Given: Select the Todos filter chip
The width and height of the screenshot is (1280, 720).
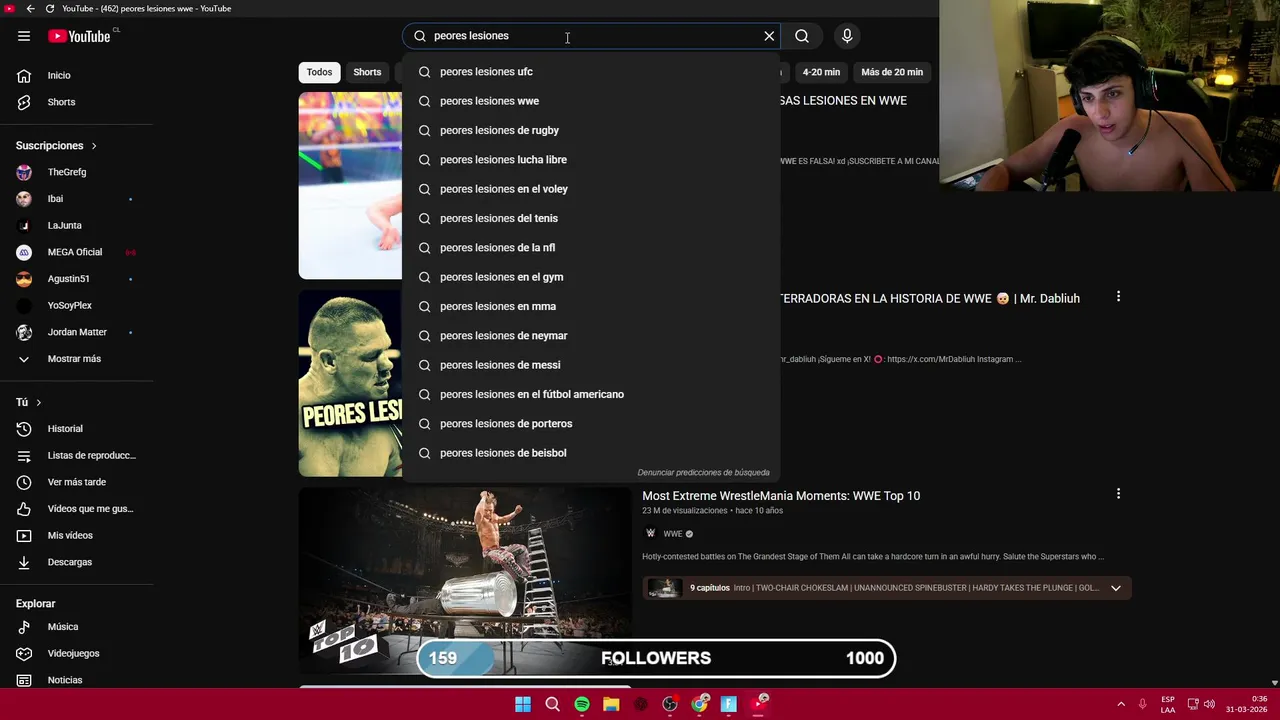Looking at the screenshot, I should pyautogui.click(x=319, y=72).
